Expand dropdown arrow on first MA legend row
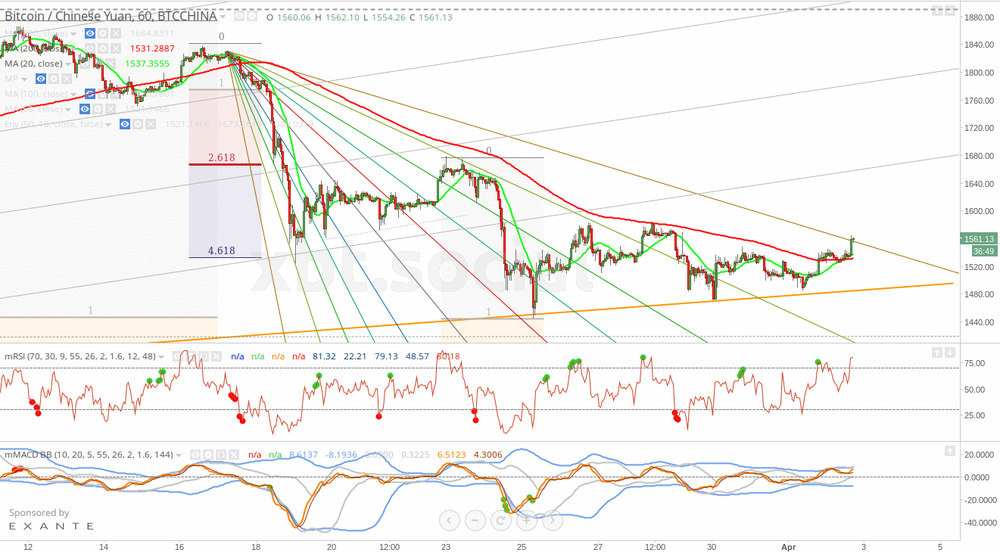This screenshot has width=1000, height=553. click(x=74, y=34)
